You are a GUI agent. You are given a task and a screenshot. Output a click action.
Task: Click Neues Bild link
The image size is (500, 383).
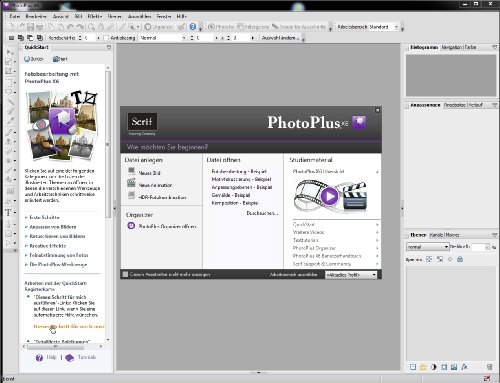click(149, 173)
